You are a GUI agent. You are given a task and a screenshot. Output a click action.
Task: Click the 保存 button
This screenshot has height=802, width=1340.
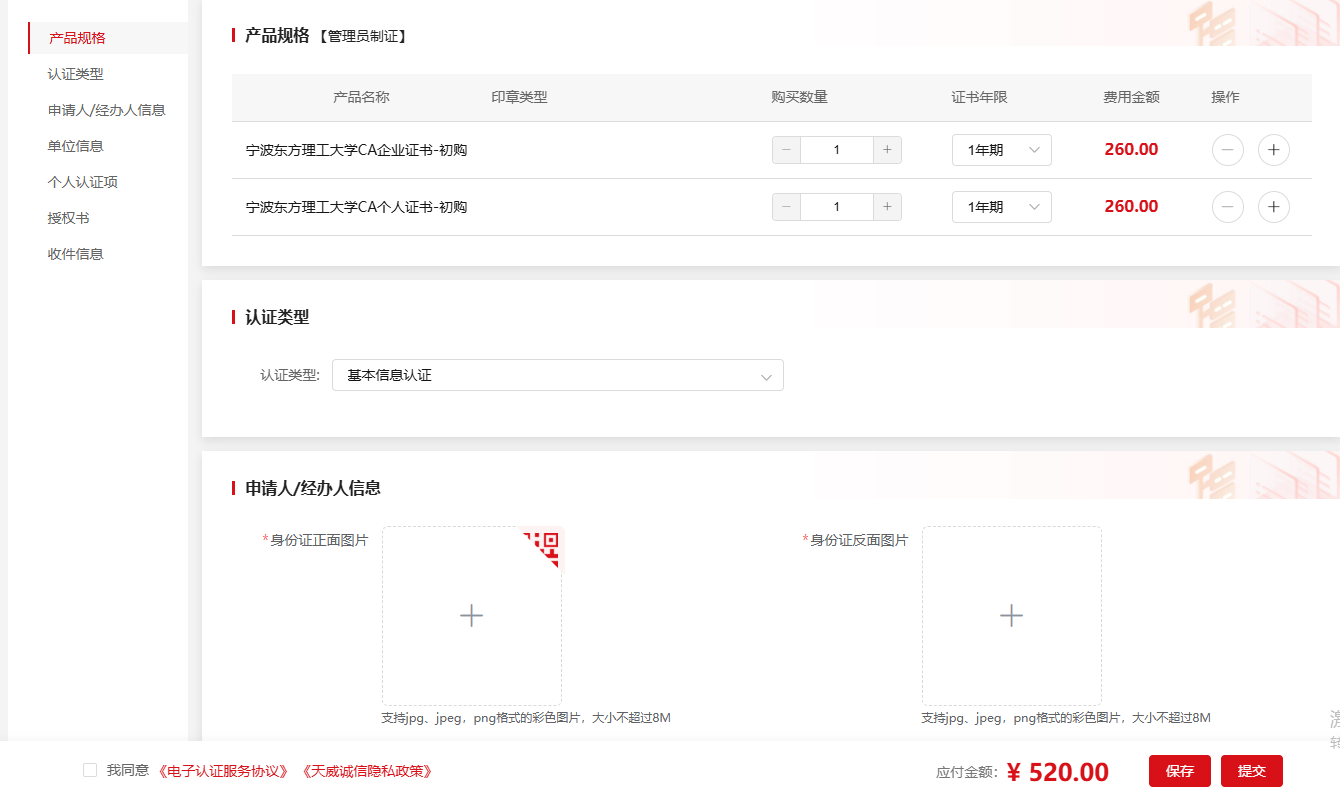1179,771
